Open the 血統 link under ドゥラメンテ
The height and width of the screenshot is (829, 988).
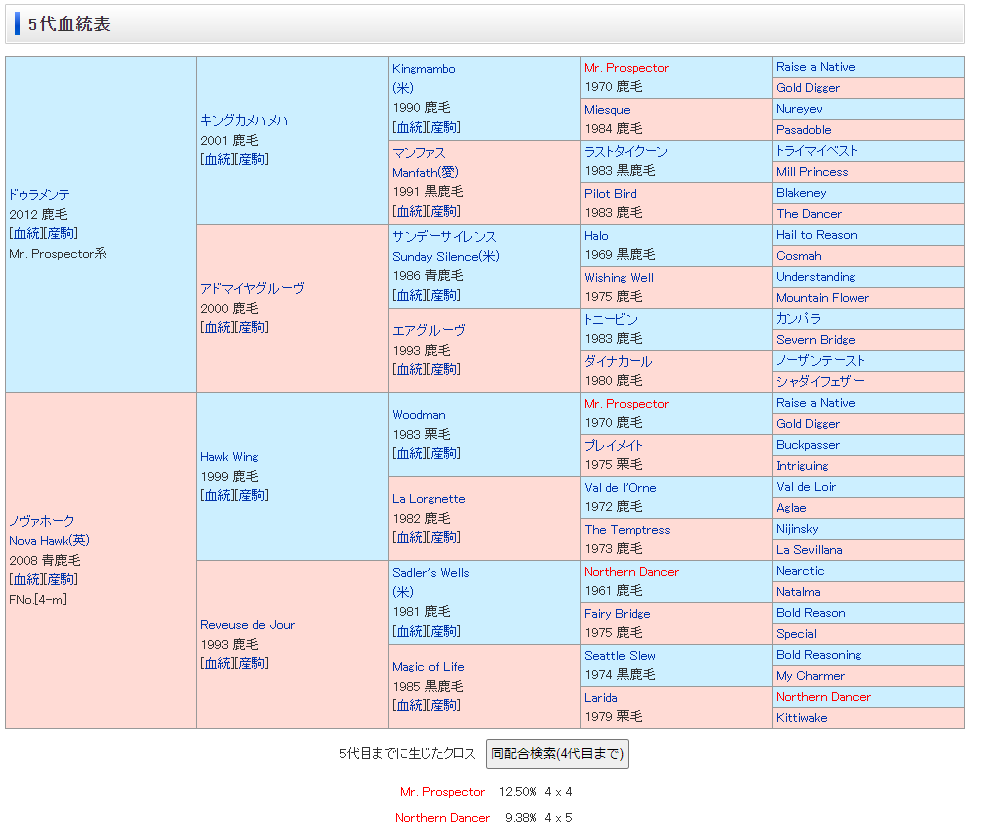click(25, 234)
